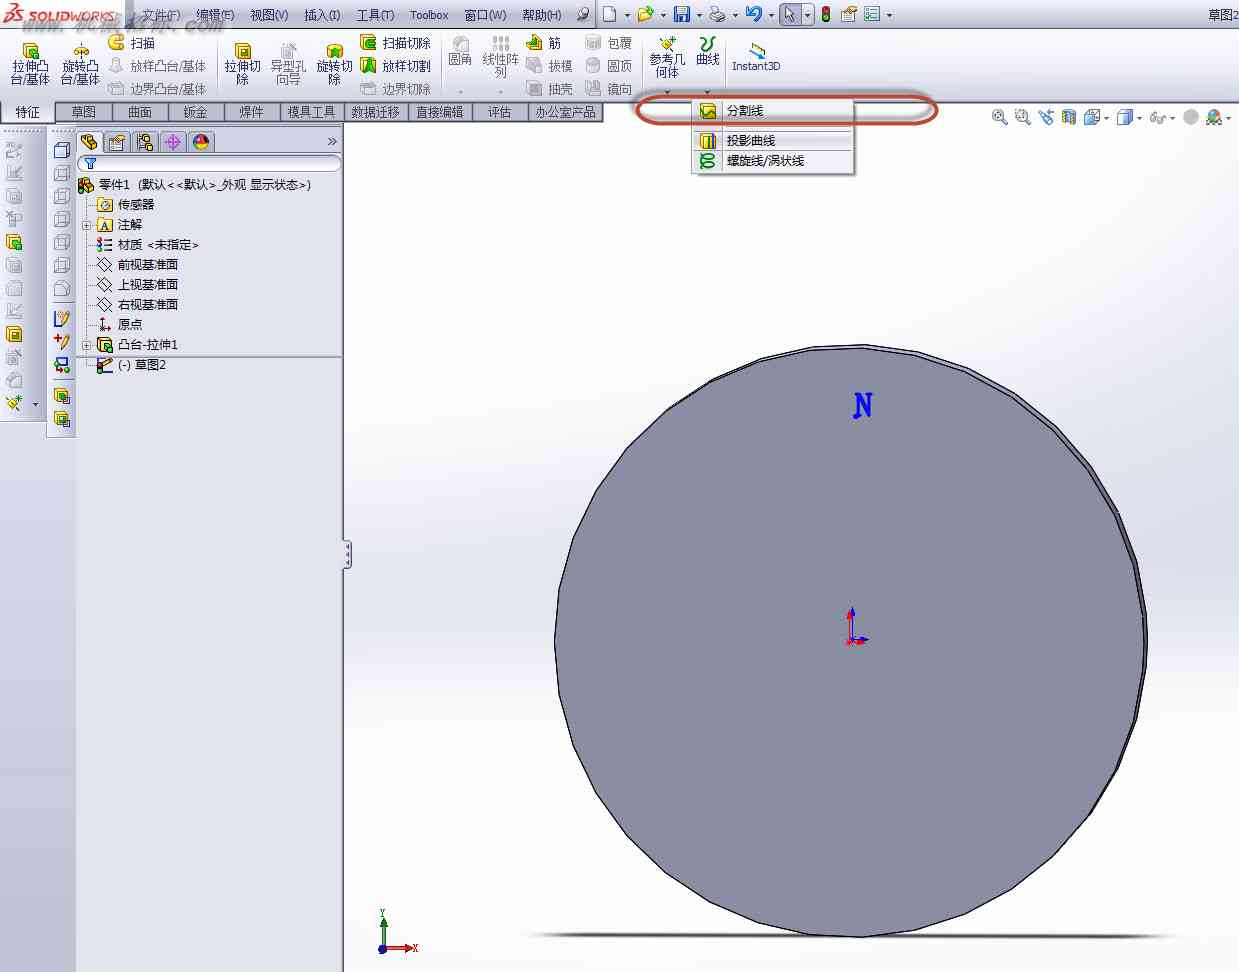Switch to DimXpertManager tab
The height and width of the screenshot is (972, 1239).
173,142
